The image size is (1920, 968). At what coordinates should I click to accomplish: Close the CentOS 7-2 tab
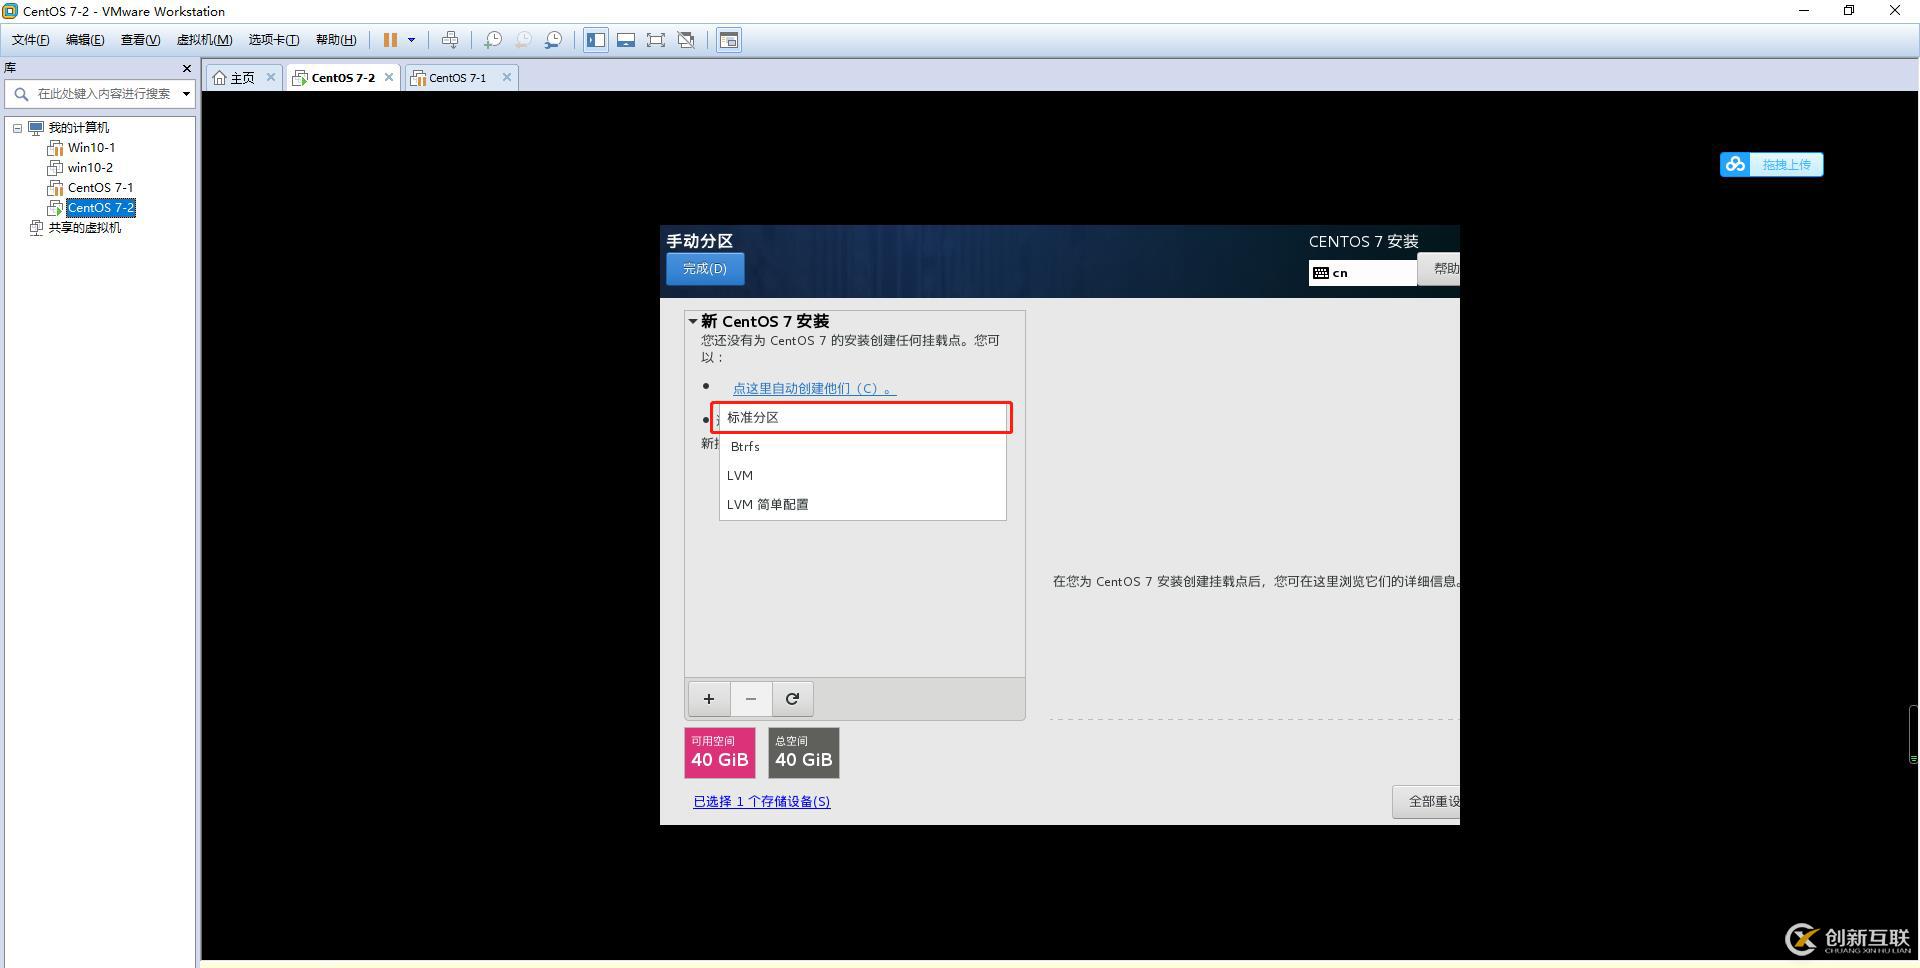(389, 77)
